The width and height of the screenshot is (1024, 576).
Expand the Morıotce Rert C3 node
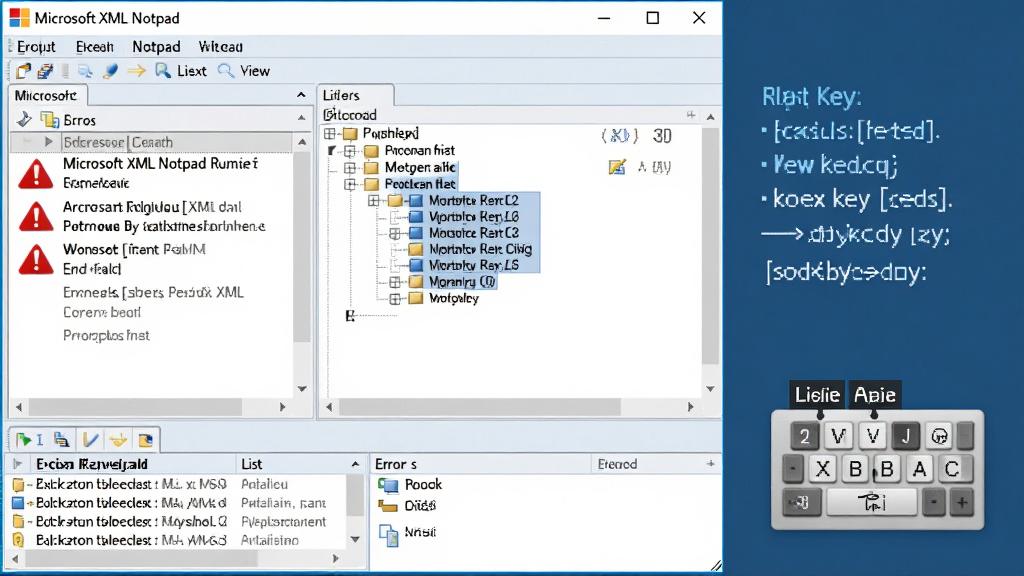pyautogui.click(x=395, y=233)
